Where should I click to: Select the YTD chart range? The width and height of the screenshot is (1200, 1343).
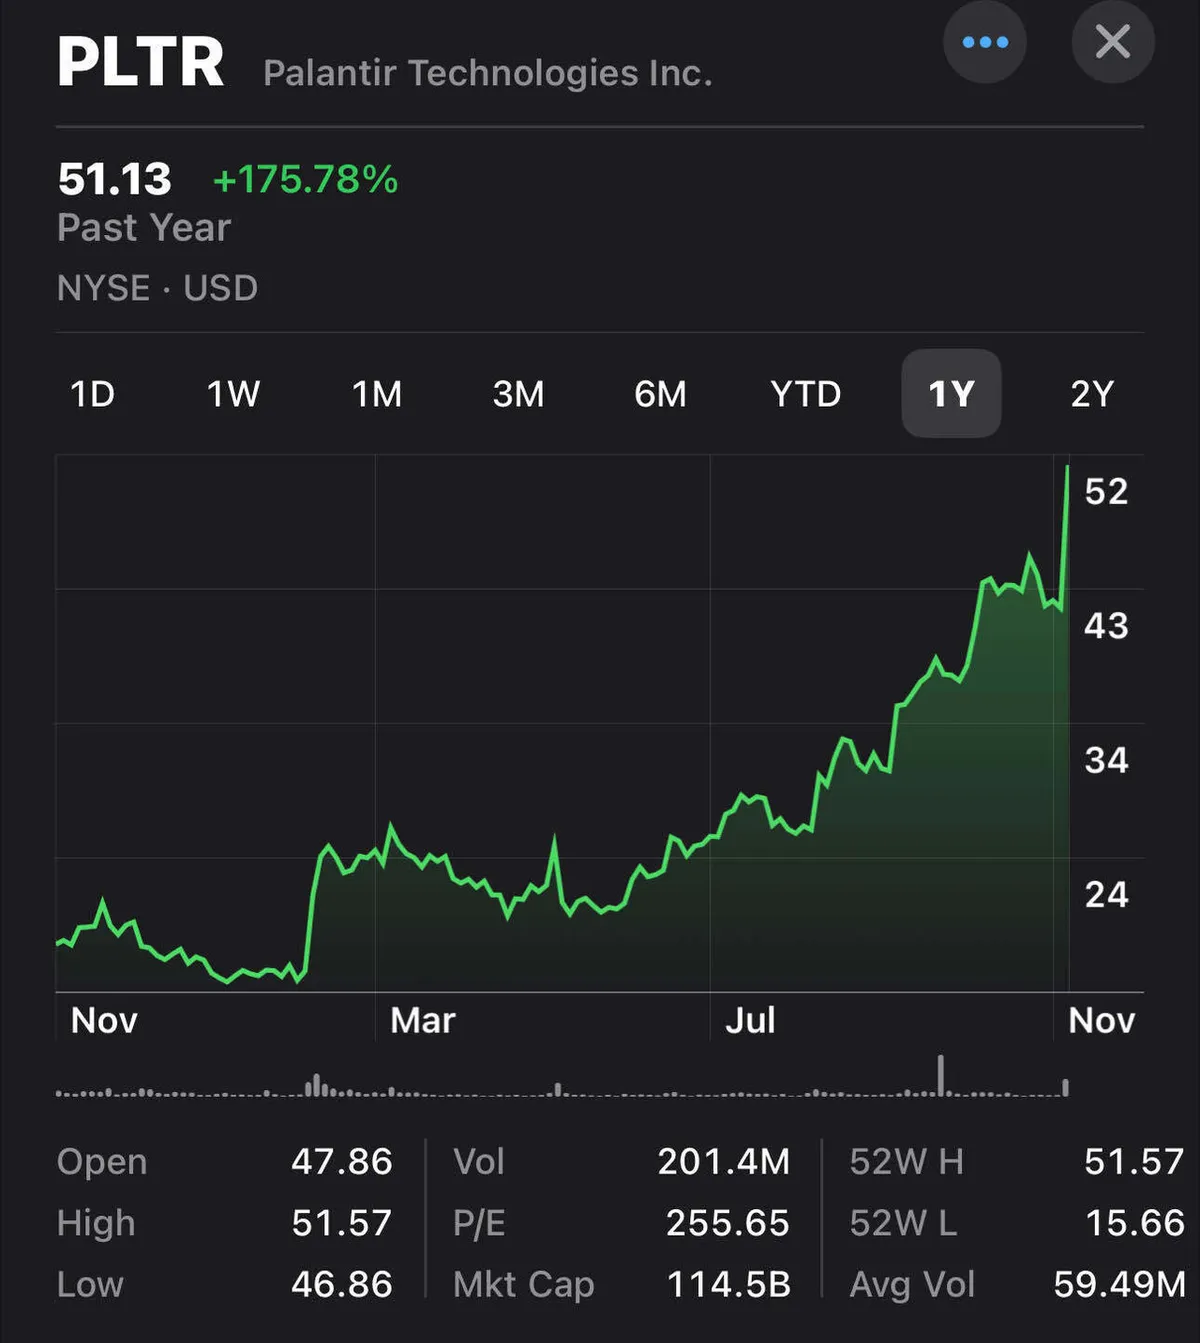pos(806,394)
